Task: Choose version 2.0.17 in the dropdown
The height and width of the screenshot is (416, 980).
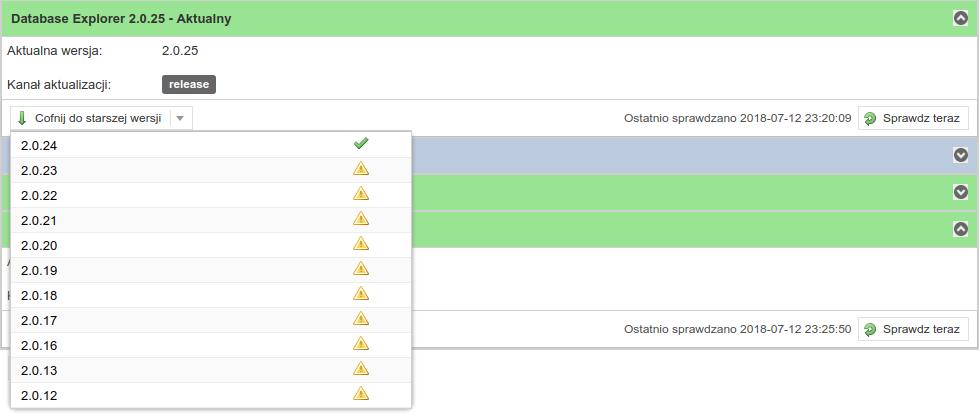Action: coord(211,320)
